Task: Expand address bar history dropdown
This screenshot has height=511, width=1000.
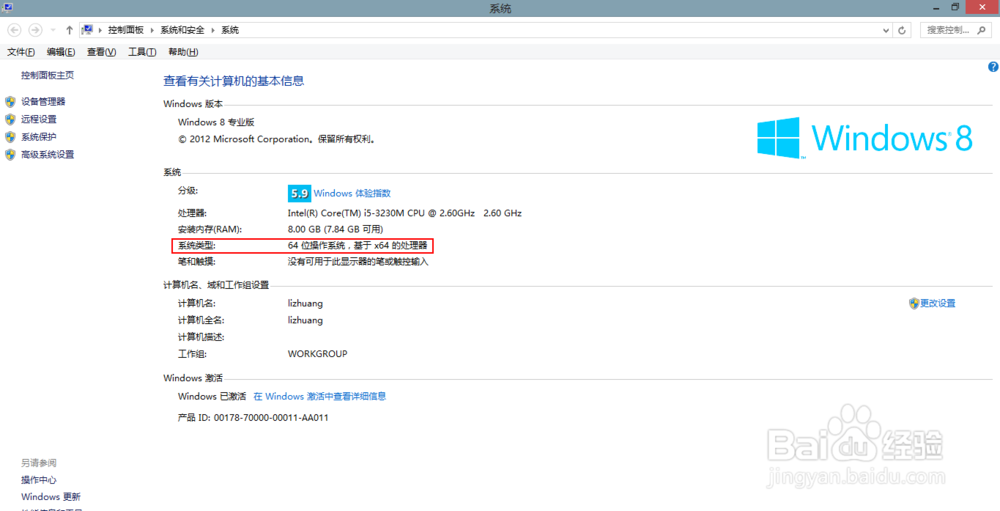Action: point(886,30)
